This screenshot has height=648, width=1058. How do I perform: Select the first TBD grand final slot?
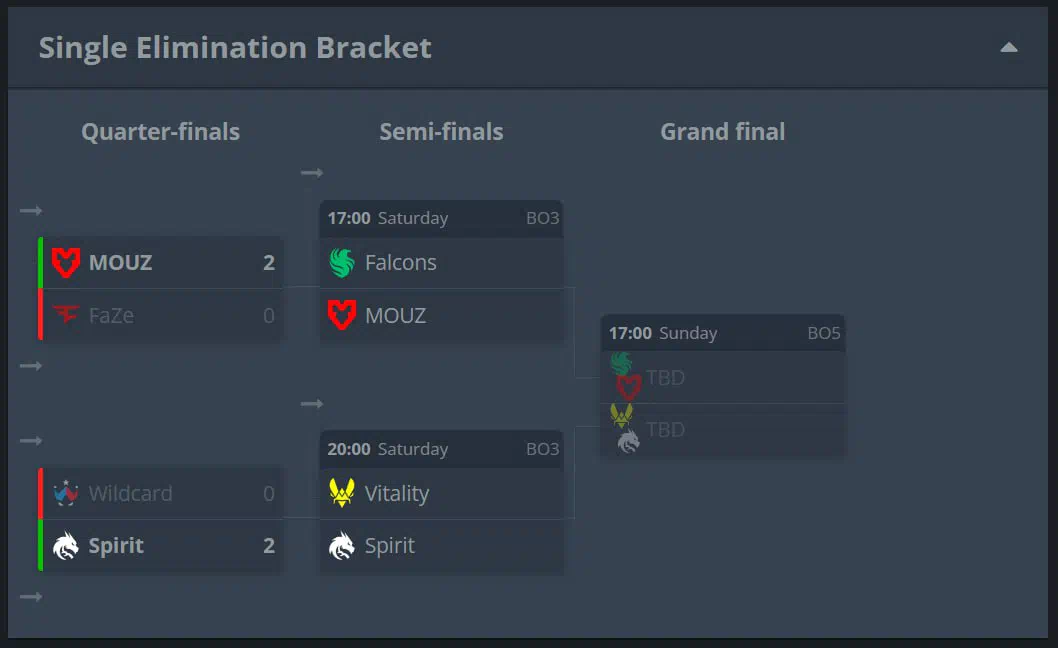[723, 377]
